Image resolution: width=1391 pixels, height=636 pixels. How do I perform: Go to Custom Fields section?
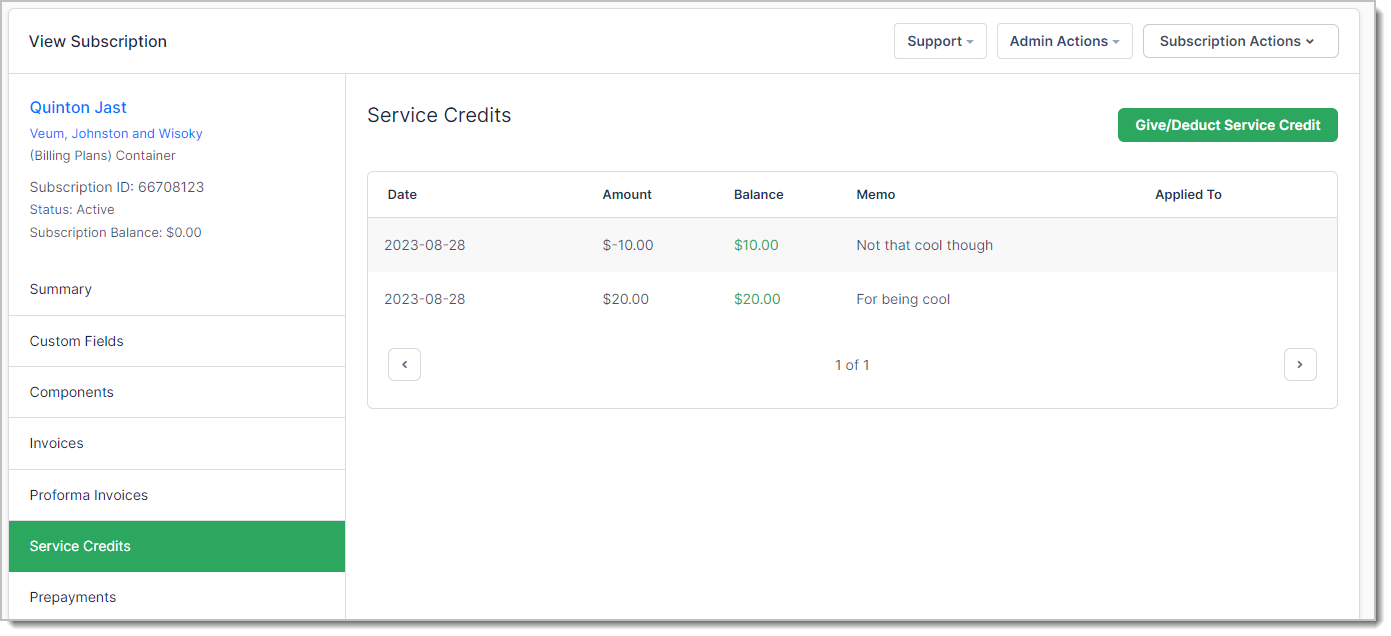coord(77,341)
